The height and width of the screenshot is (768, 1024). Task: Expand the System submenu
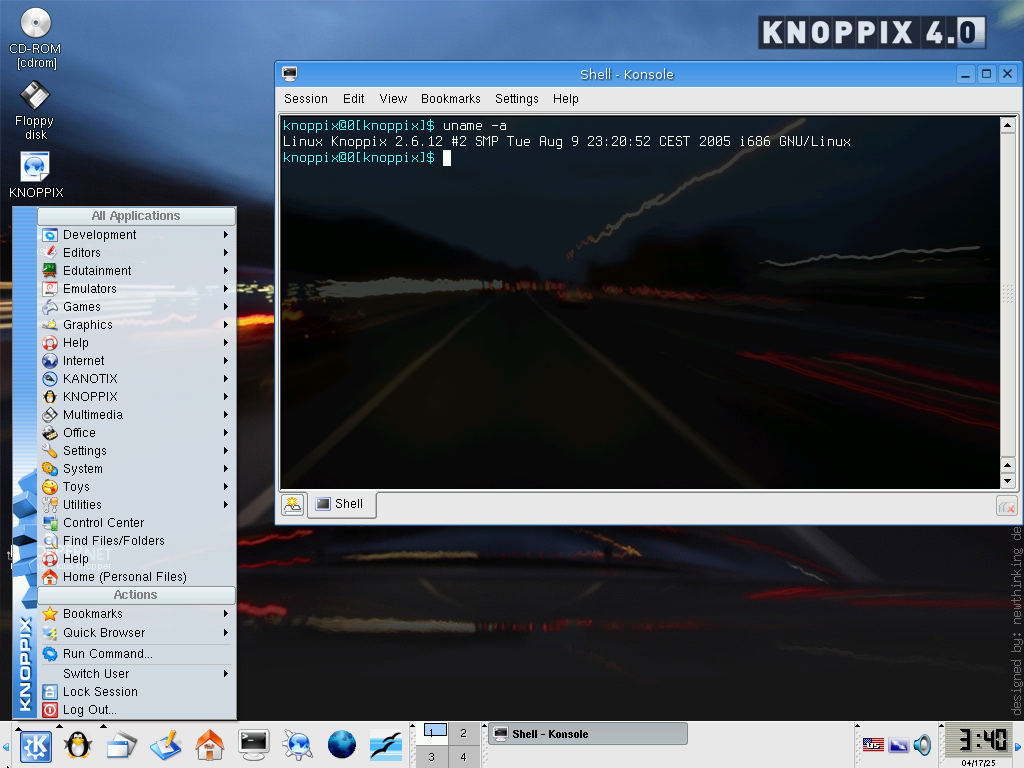pyautogui.click(x=137, y=469)
